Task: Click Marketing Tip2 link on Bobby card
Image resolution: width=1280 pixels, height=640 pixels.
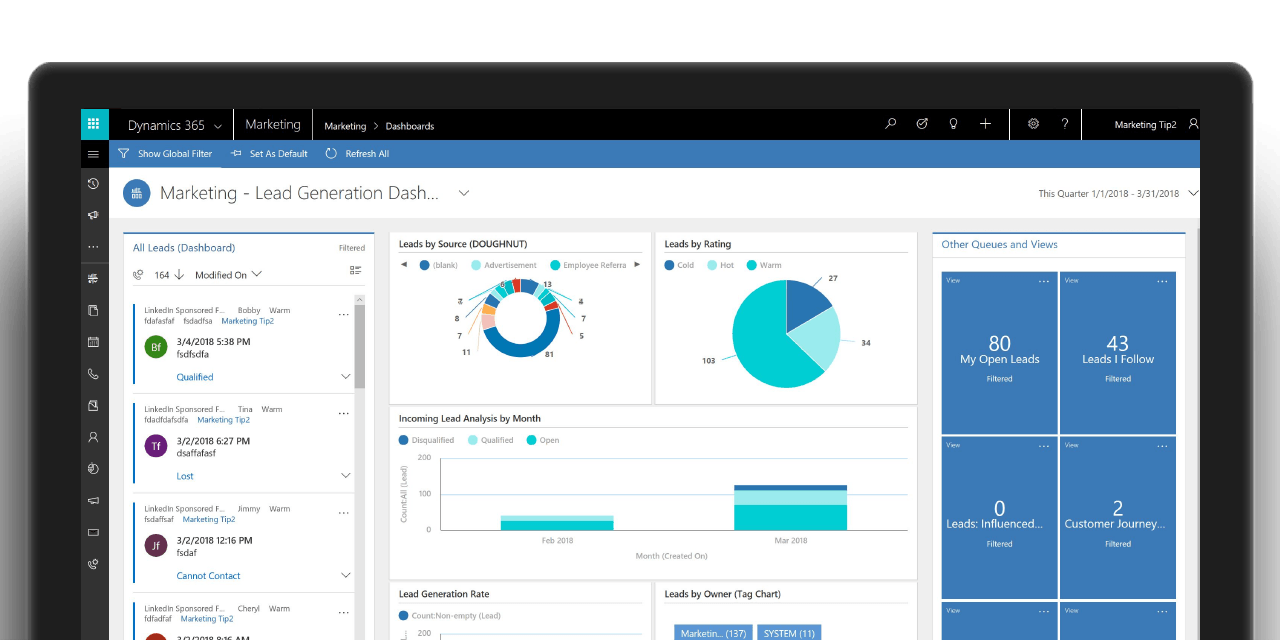Action: click(x=247, y=321)
